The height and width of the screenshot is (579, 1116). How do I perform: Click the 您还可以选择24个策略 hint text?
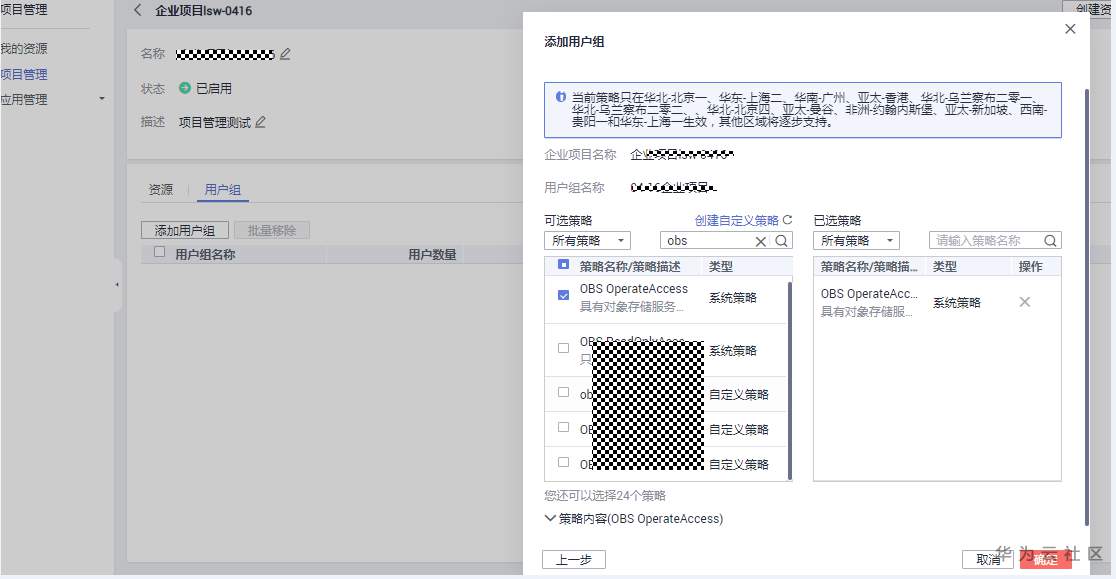(605, 496)
